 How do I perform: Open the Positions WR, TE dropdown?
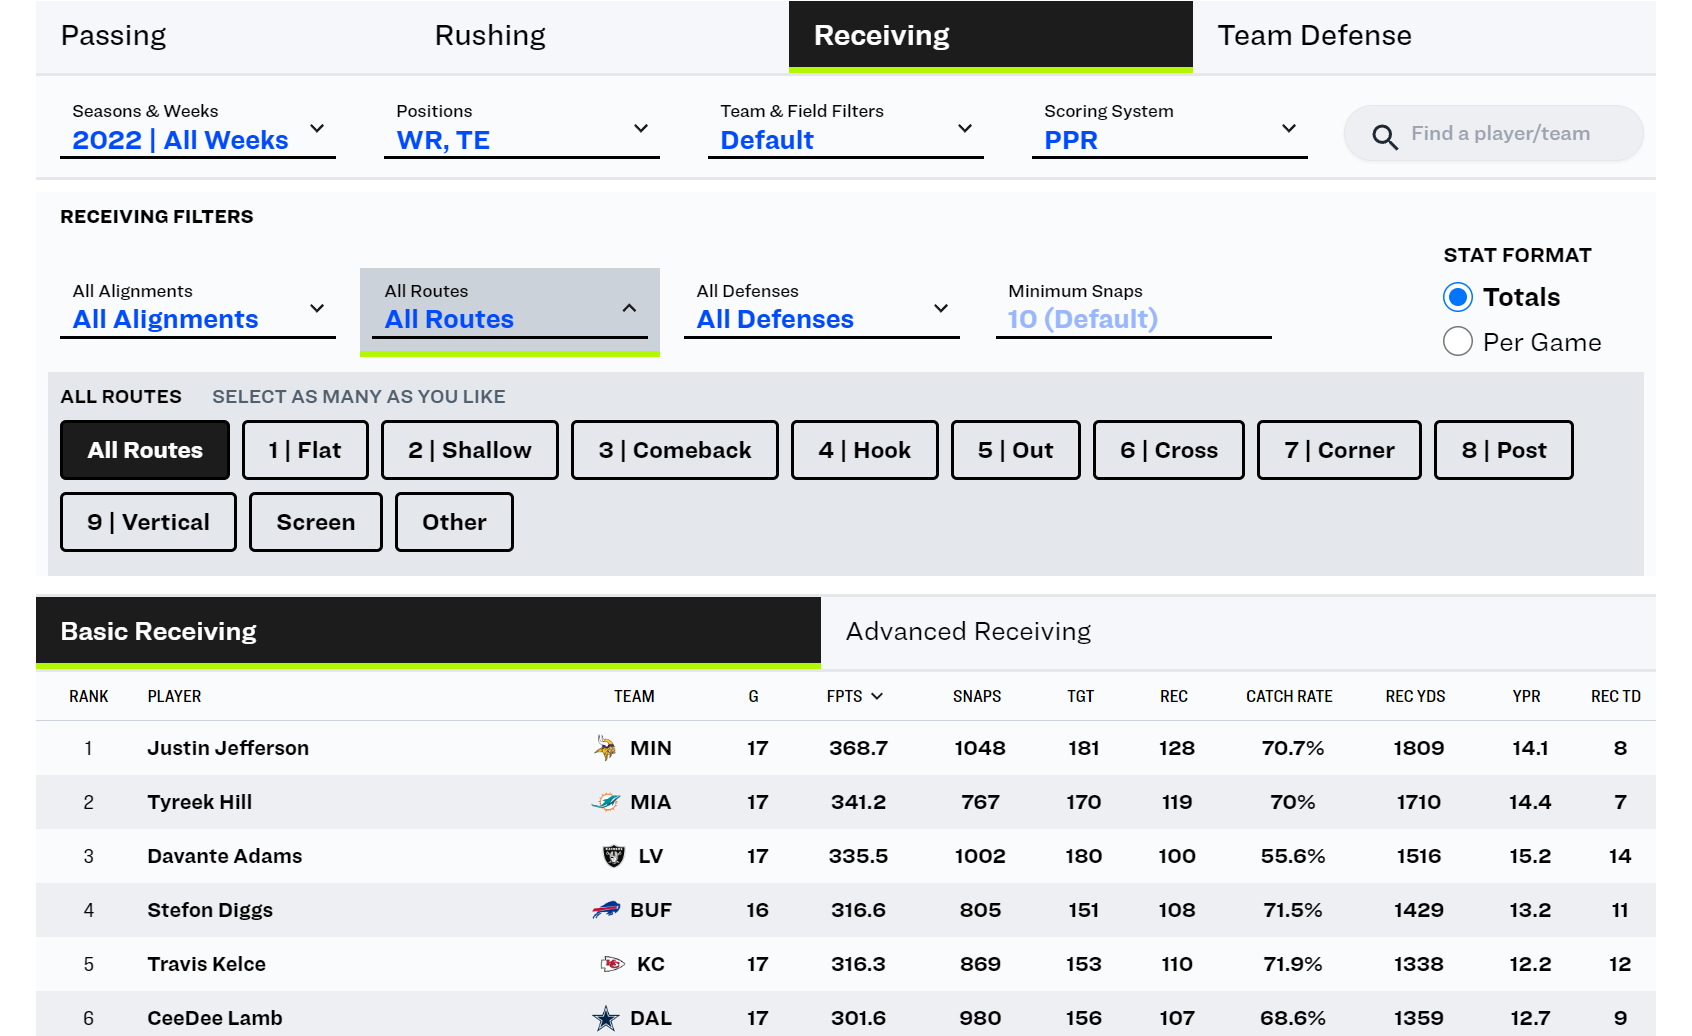(522, 128)
